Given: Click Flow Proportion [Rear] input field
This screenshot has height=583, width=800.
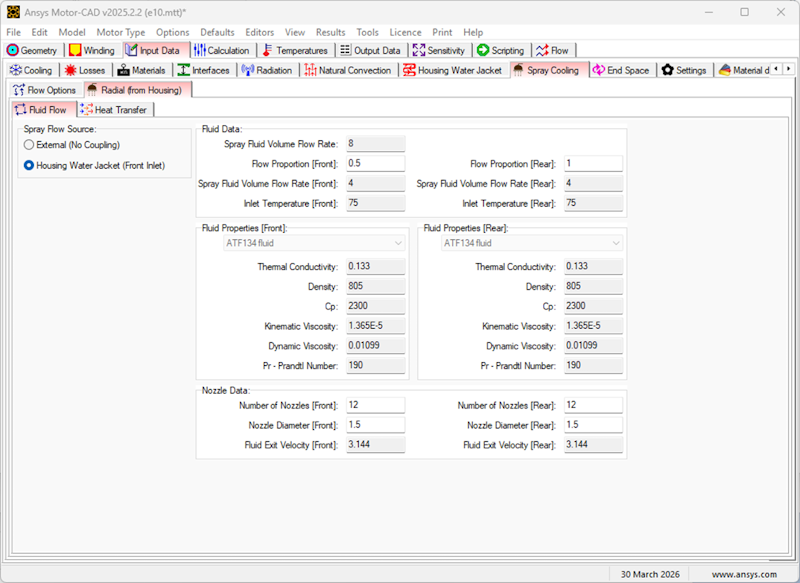Looking at the screenshot, I should 593,164.
